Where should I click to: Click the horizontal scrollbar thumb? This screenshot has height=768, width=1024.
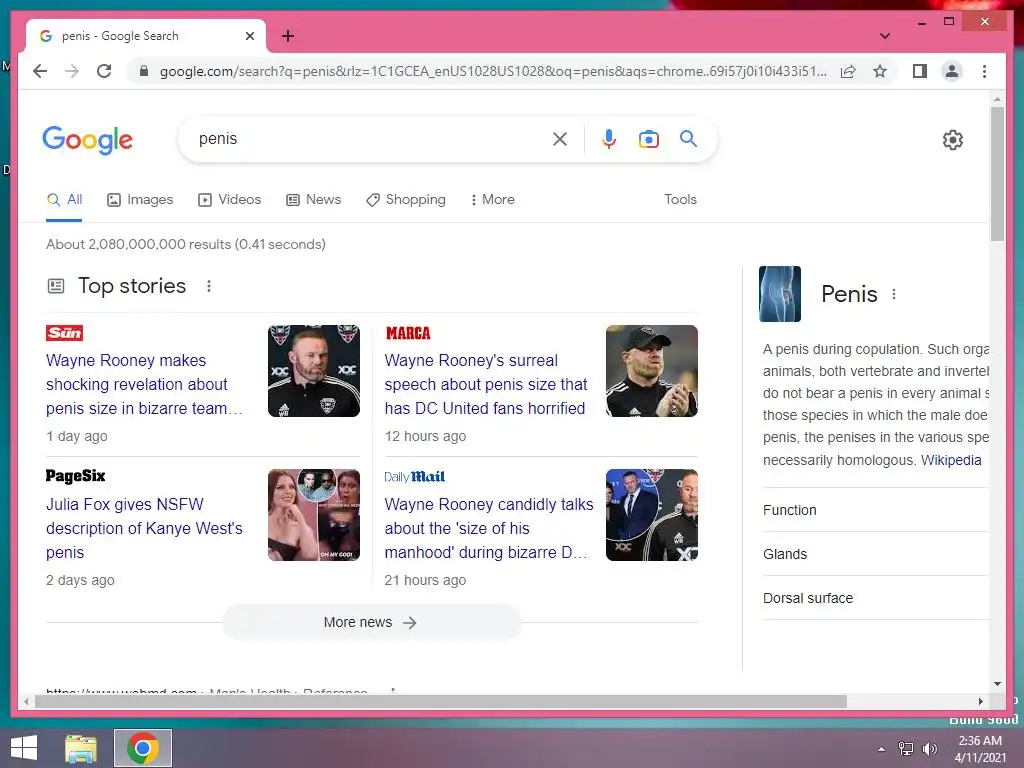[441, 701]
